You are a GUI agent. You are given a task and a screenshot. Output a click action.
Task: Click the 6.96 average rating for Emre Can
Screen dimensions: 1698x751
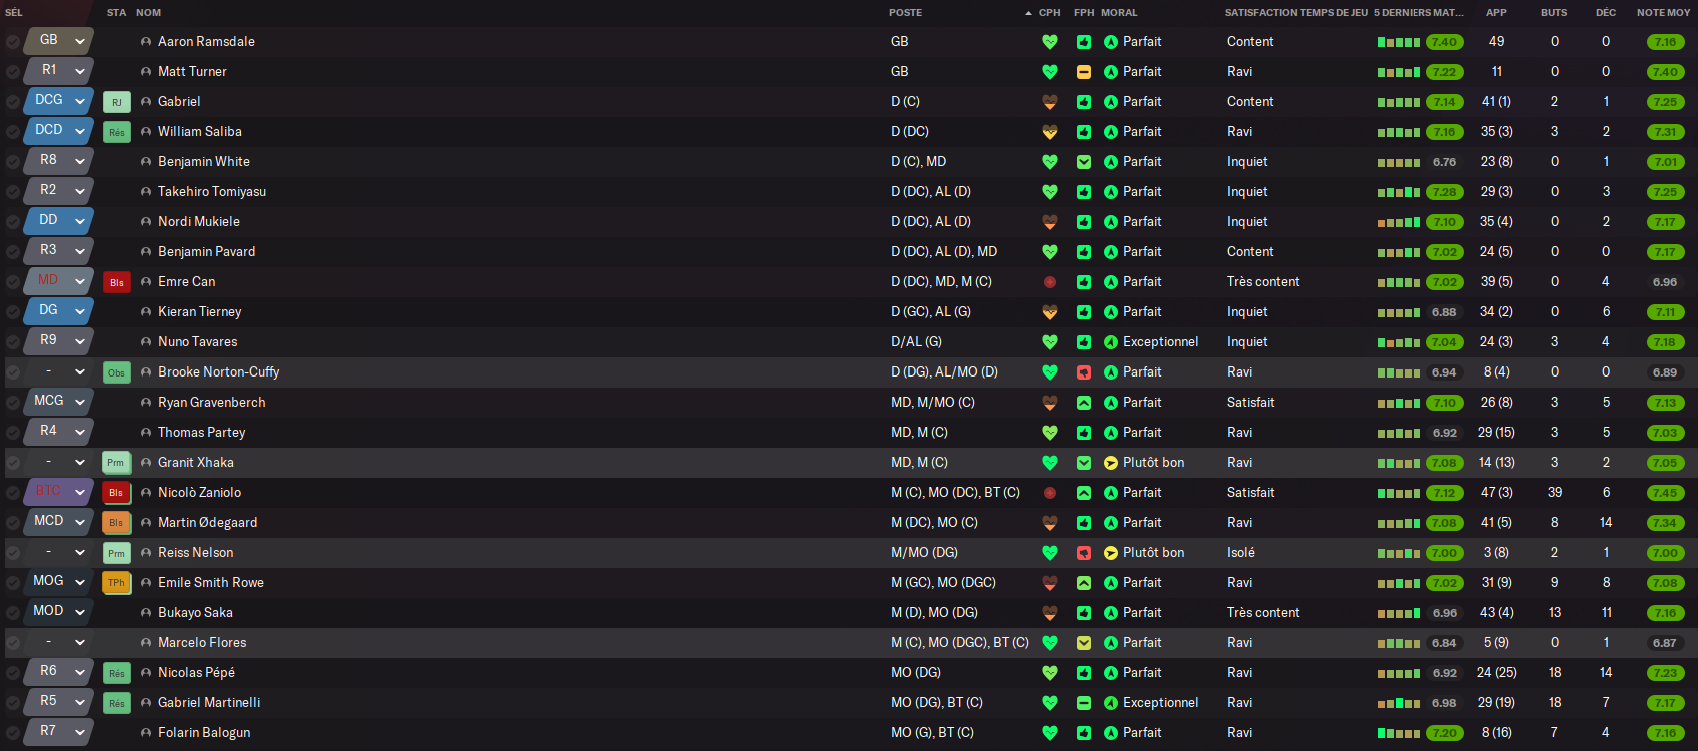1665,282
